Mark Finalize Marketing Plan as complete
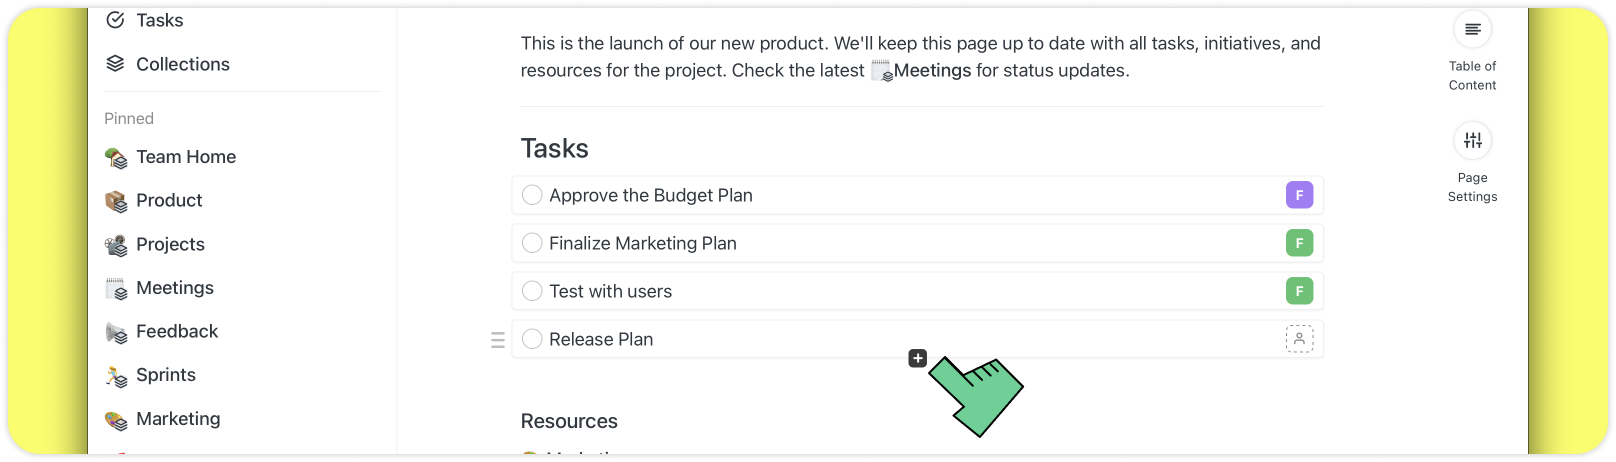 pos(532,243)
